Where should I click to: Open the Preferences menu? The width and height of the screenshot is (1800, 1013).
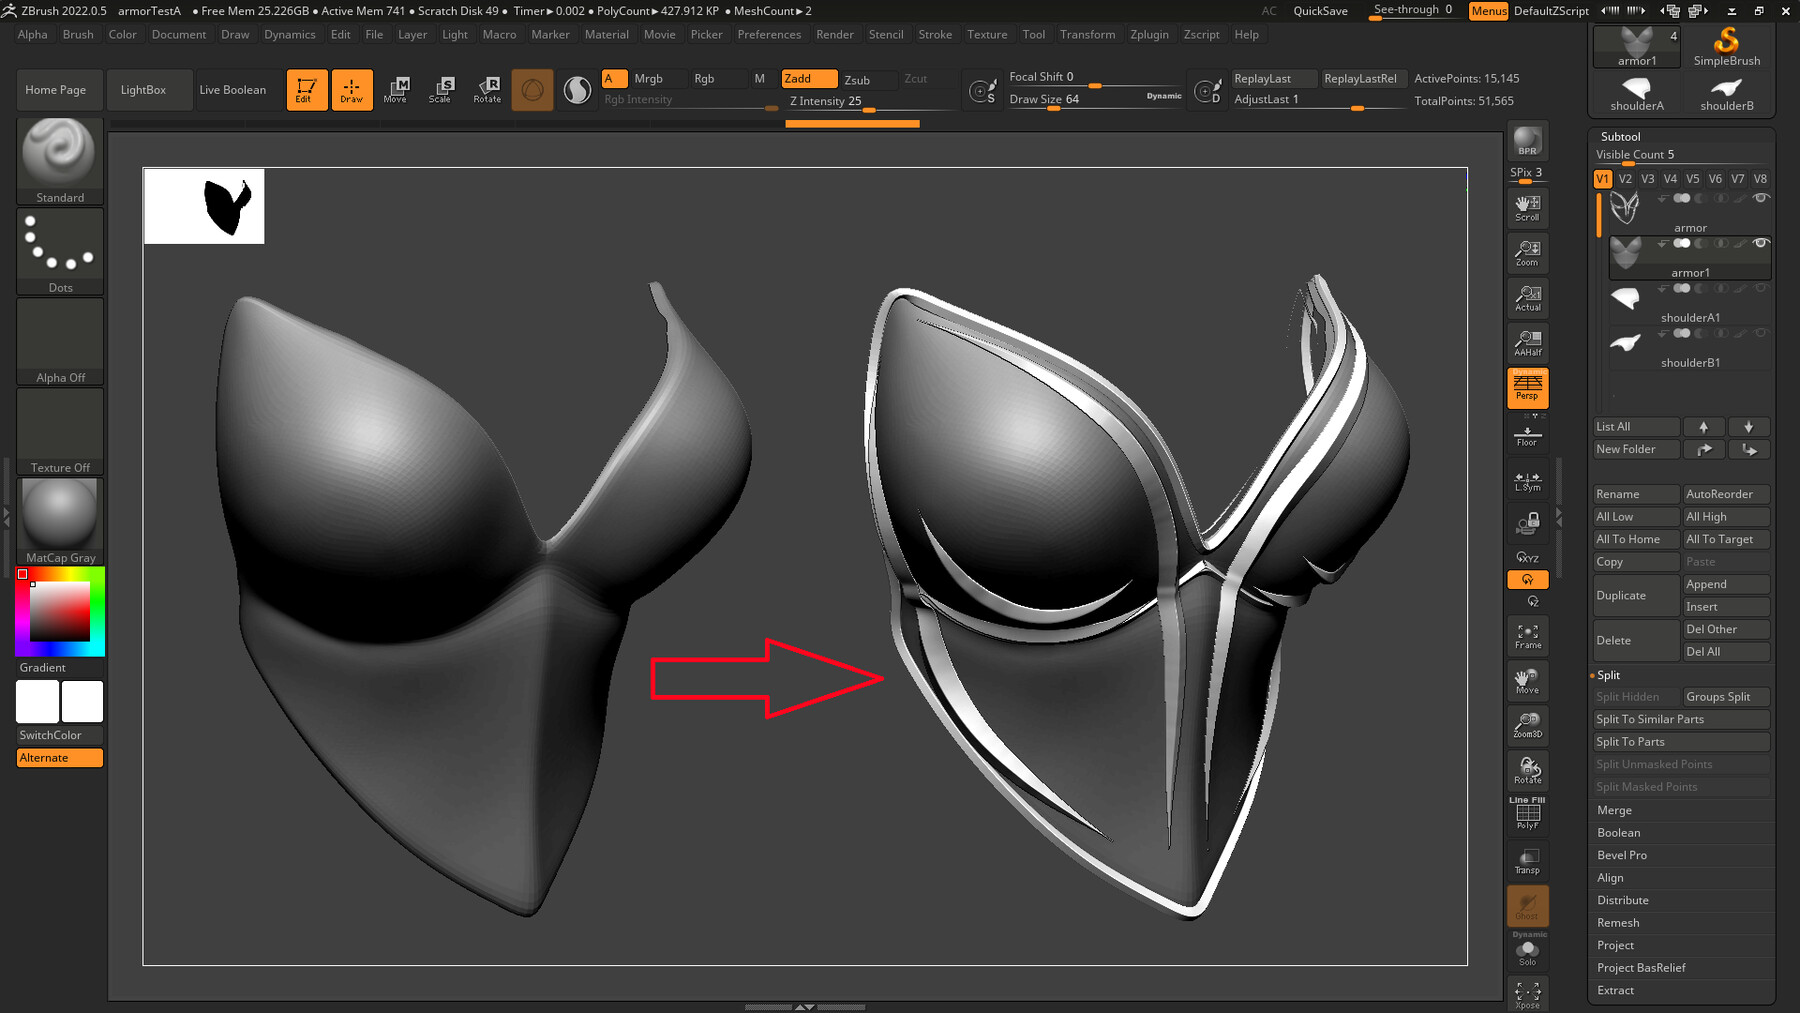coord(769,34)
